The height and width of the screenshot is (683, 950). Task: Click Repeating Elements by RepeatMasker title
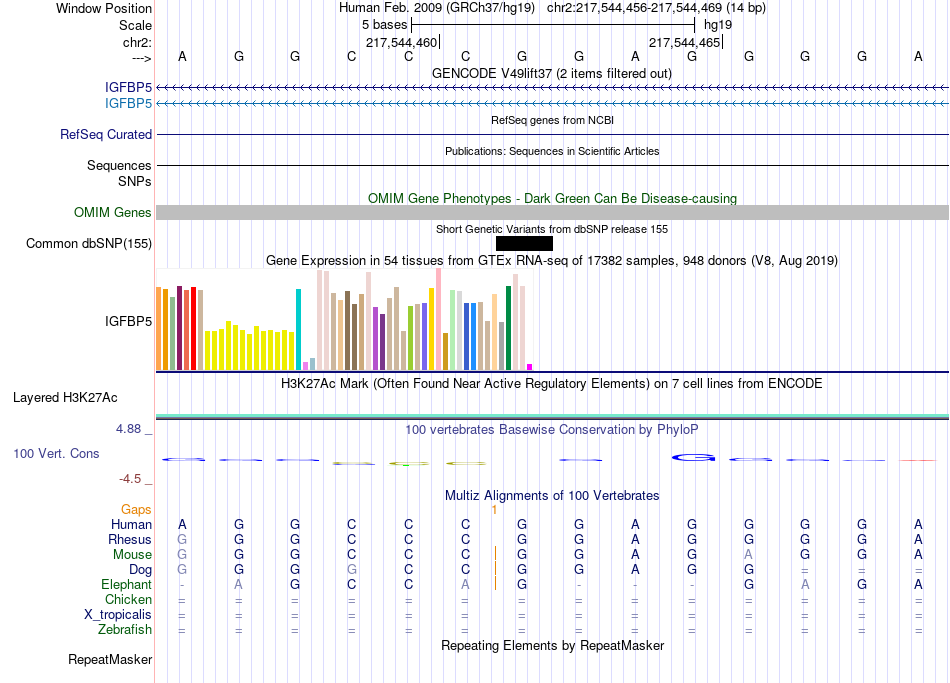tap(552, 645)
